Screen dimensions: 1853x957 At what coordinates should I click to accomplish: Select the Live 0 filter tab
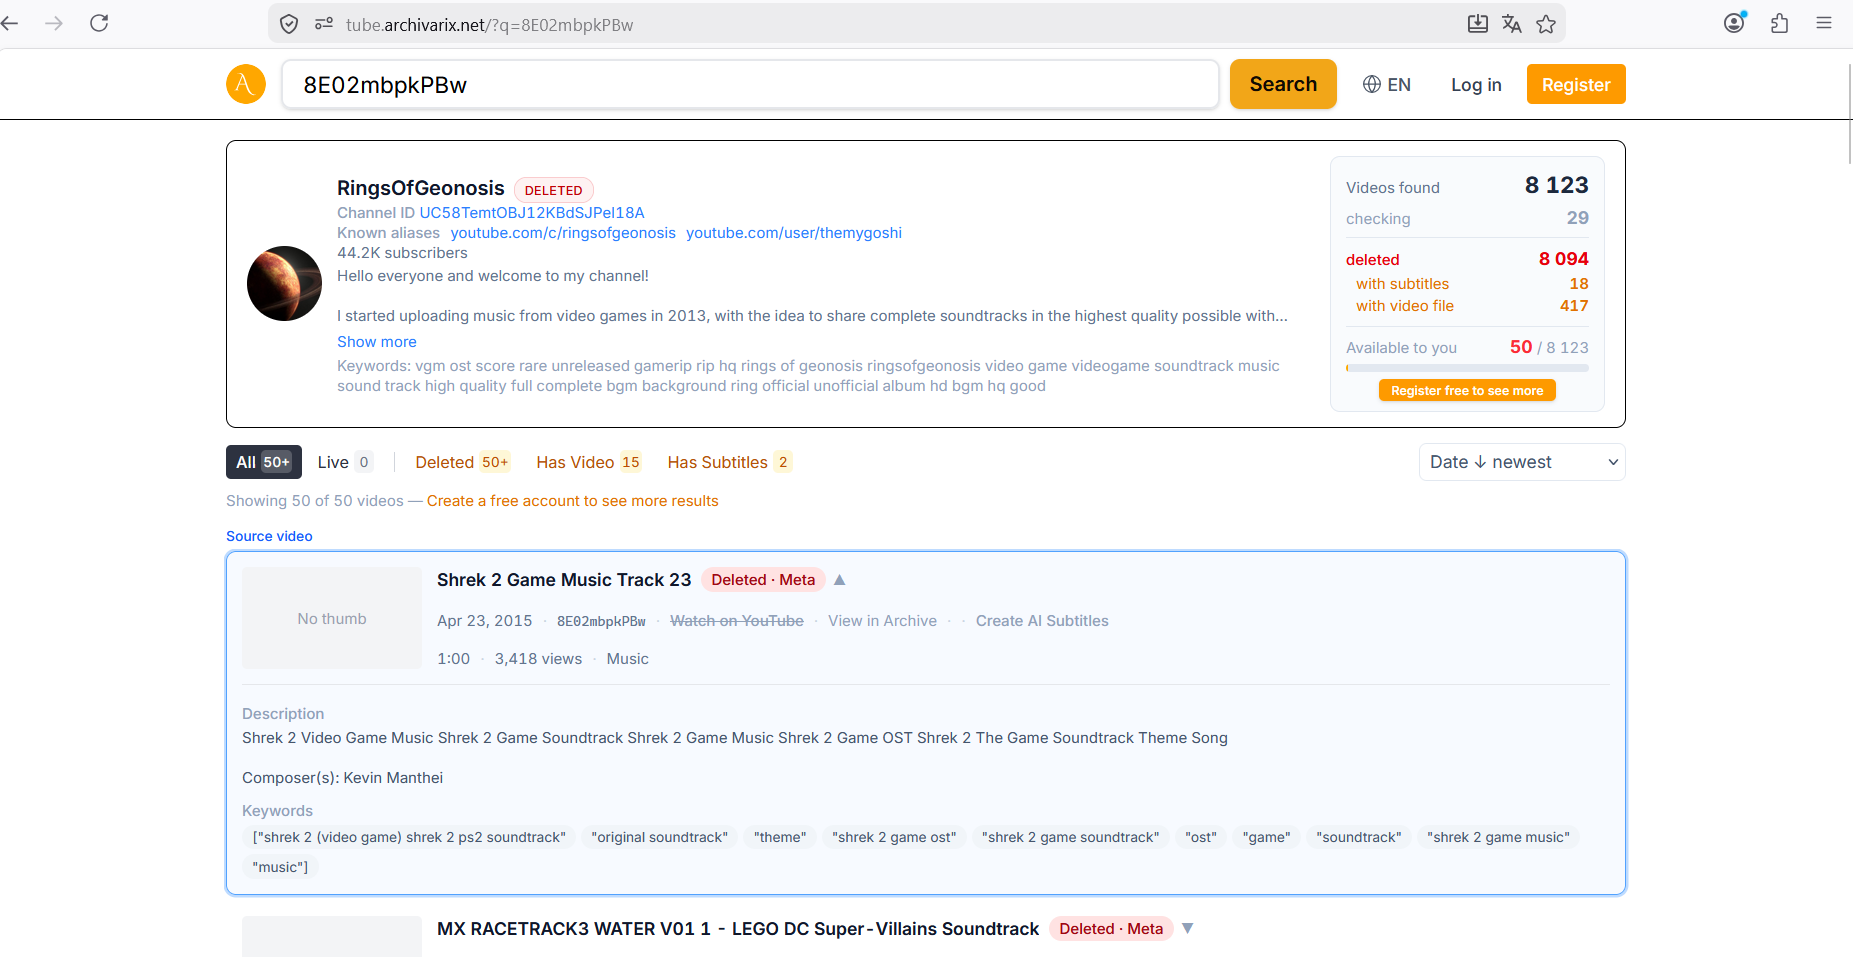pos(344,462)
